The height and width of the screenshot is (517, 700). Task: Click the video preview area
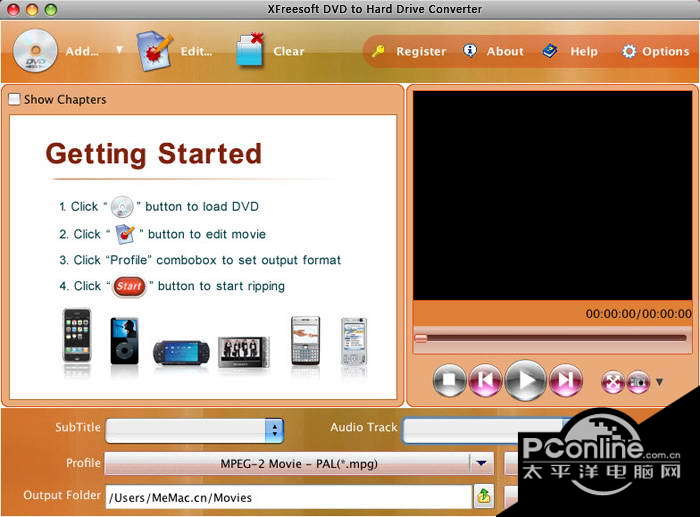552,196
